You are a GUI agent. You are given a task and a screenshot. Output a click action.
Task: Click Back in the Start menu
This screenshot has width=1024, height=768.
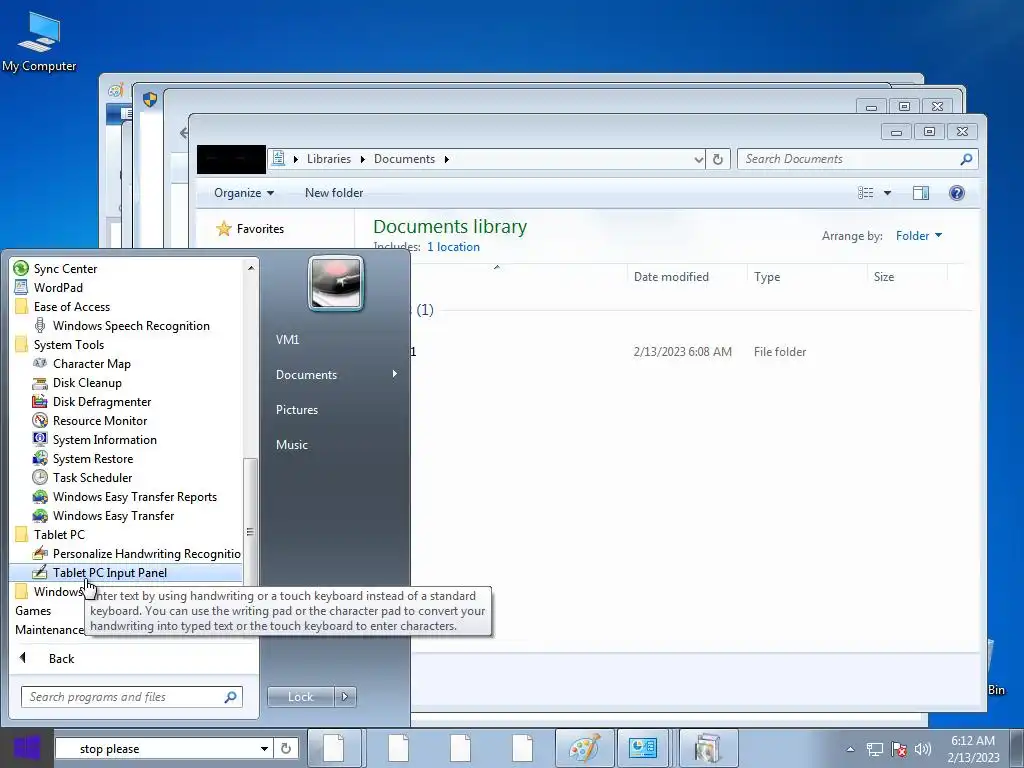[61, 658]
